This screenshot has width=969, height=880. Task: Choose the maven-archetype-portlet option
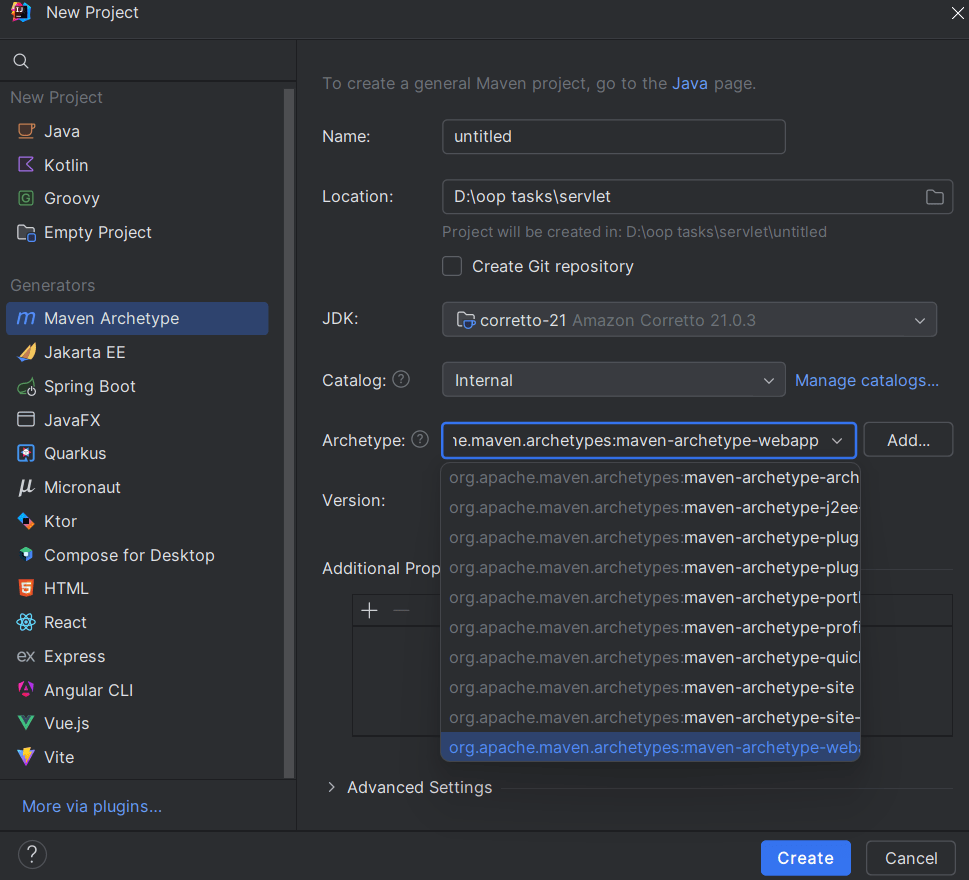pyautogui.click(x=651, y=598)
